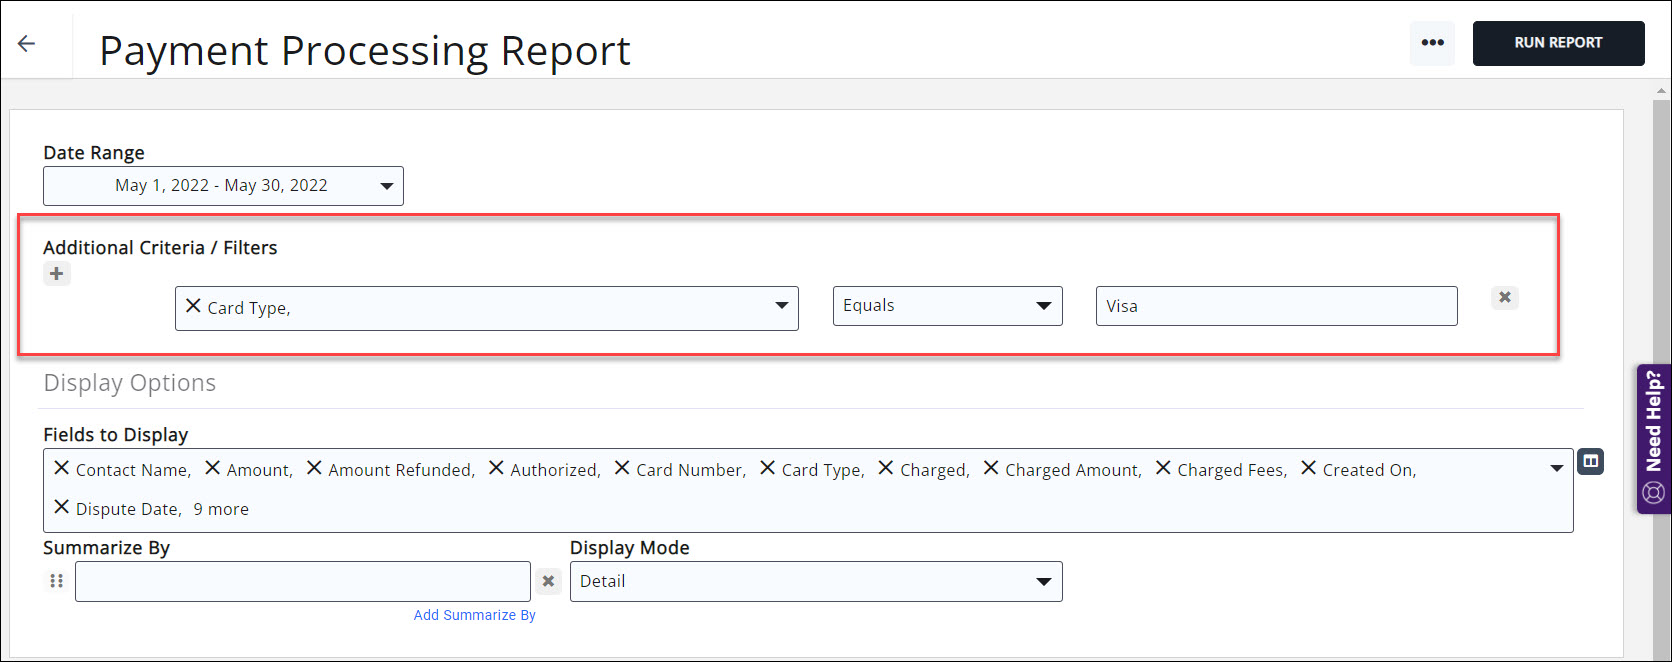Screen dimensions: 1672x662
Task: Remove Amount Refunded from displayed fields
Action: click(314, 468)
